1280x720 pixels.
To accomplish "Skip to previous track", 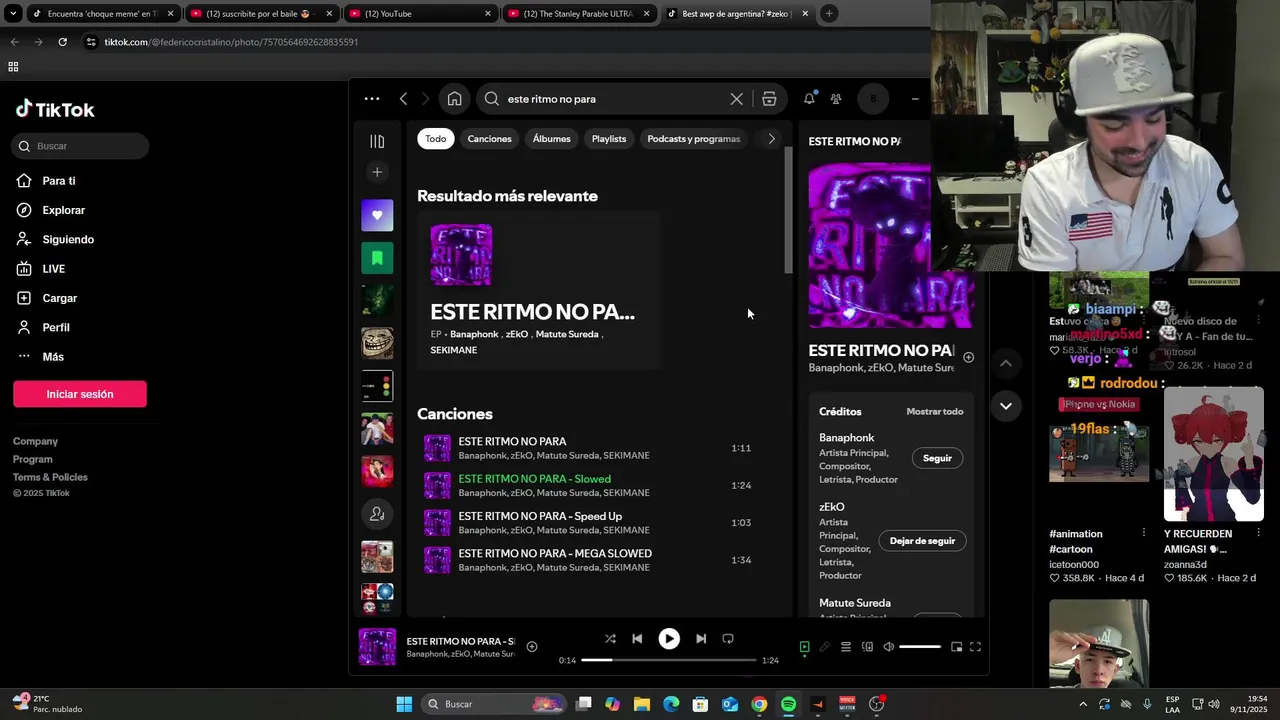I will point(637,639).
